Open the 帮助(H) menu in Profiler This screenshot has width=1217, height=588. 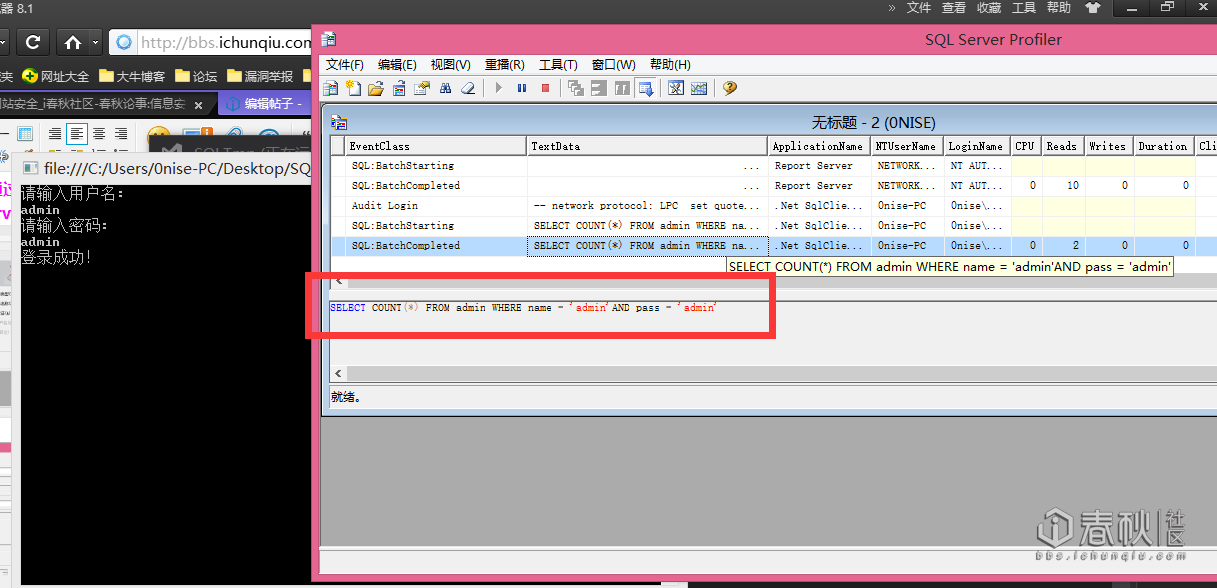point(670,65)
